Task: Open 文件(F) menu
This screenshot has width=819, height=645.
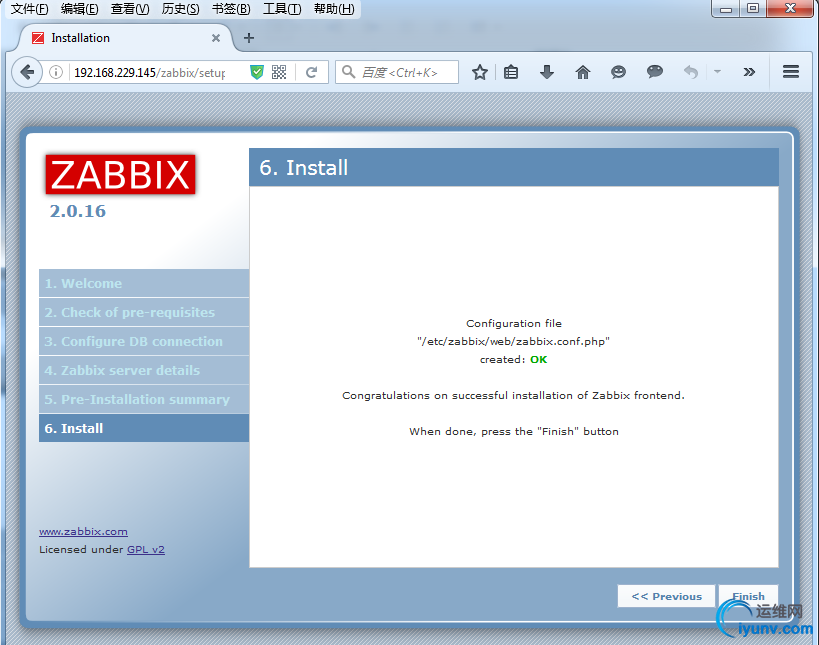Action: 29,9
